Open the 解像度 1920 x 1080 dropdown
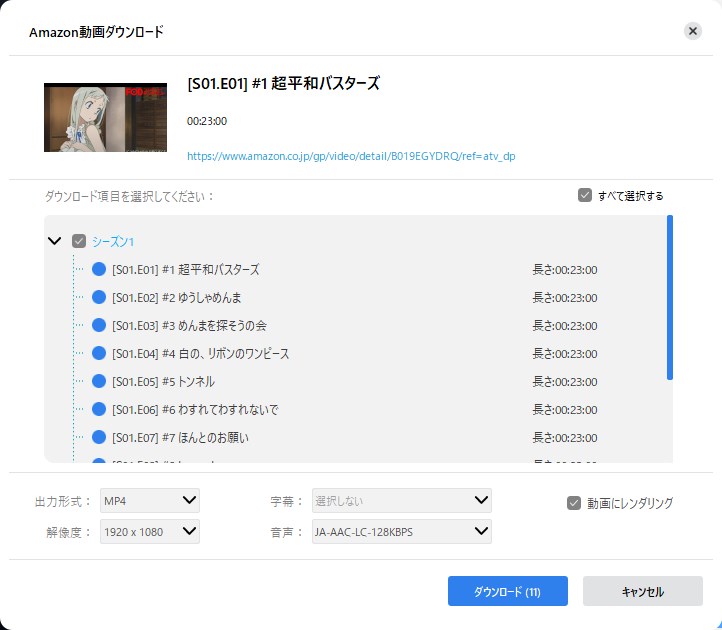 [149, 531]
